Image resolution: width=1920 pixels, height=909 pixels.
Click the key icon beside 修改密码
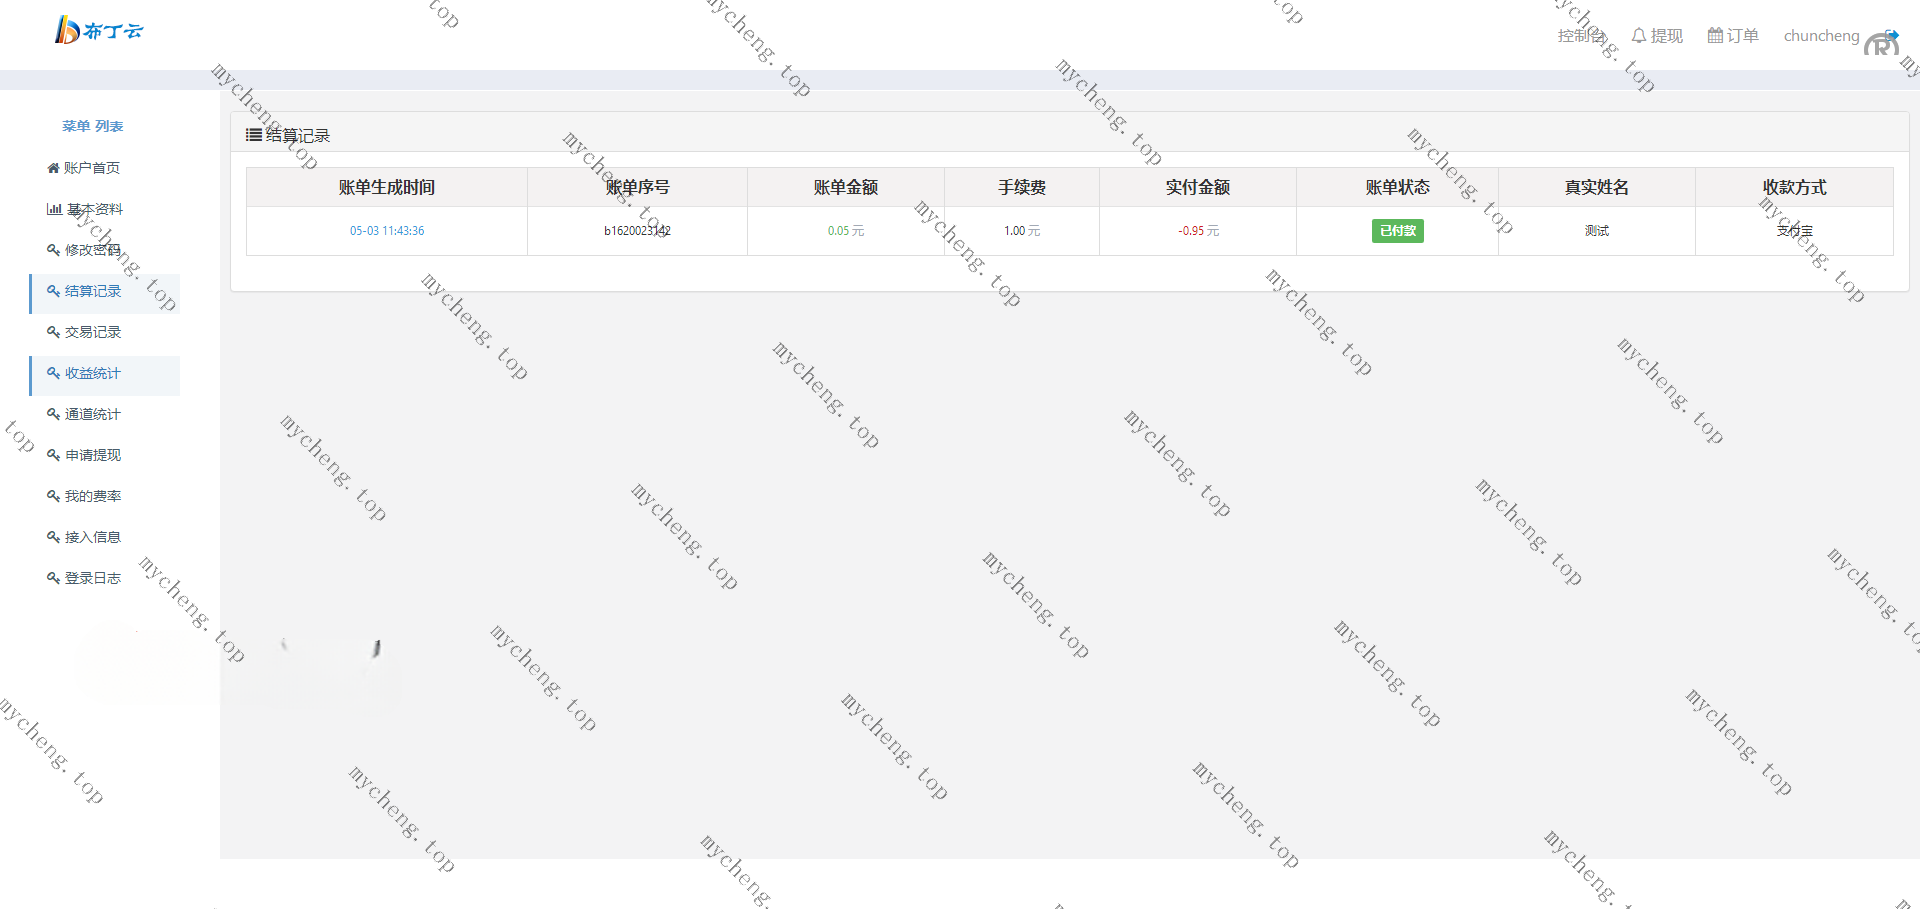[53, 250]
